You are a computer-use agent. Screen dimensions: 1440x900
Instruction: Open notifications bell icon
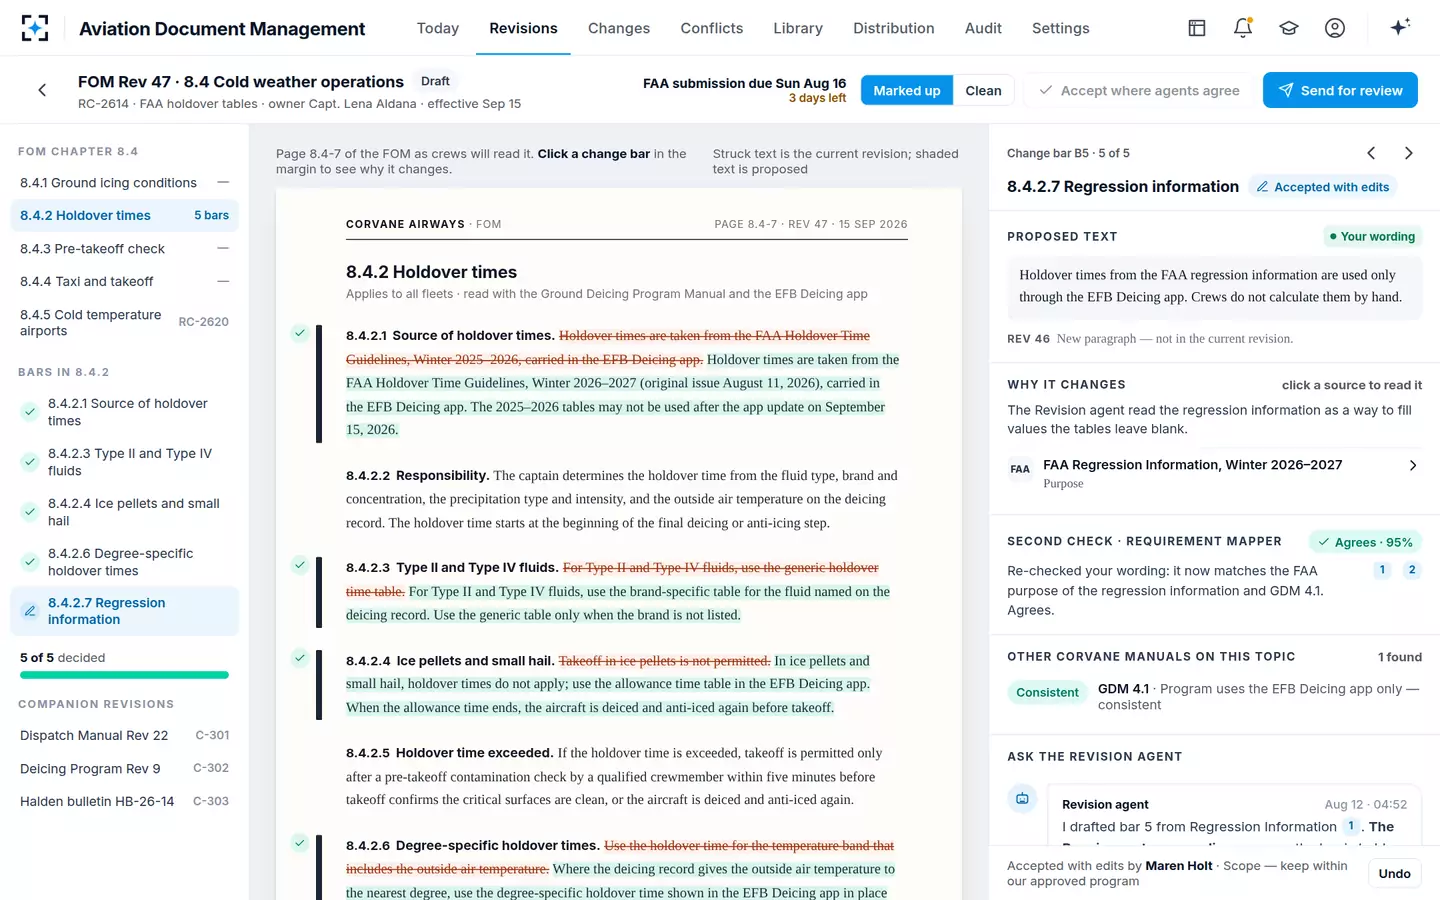[1243, 28]
